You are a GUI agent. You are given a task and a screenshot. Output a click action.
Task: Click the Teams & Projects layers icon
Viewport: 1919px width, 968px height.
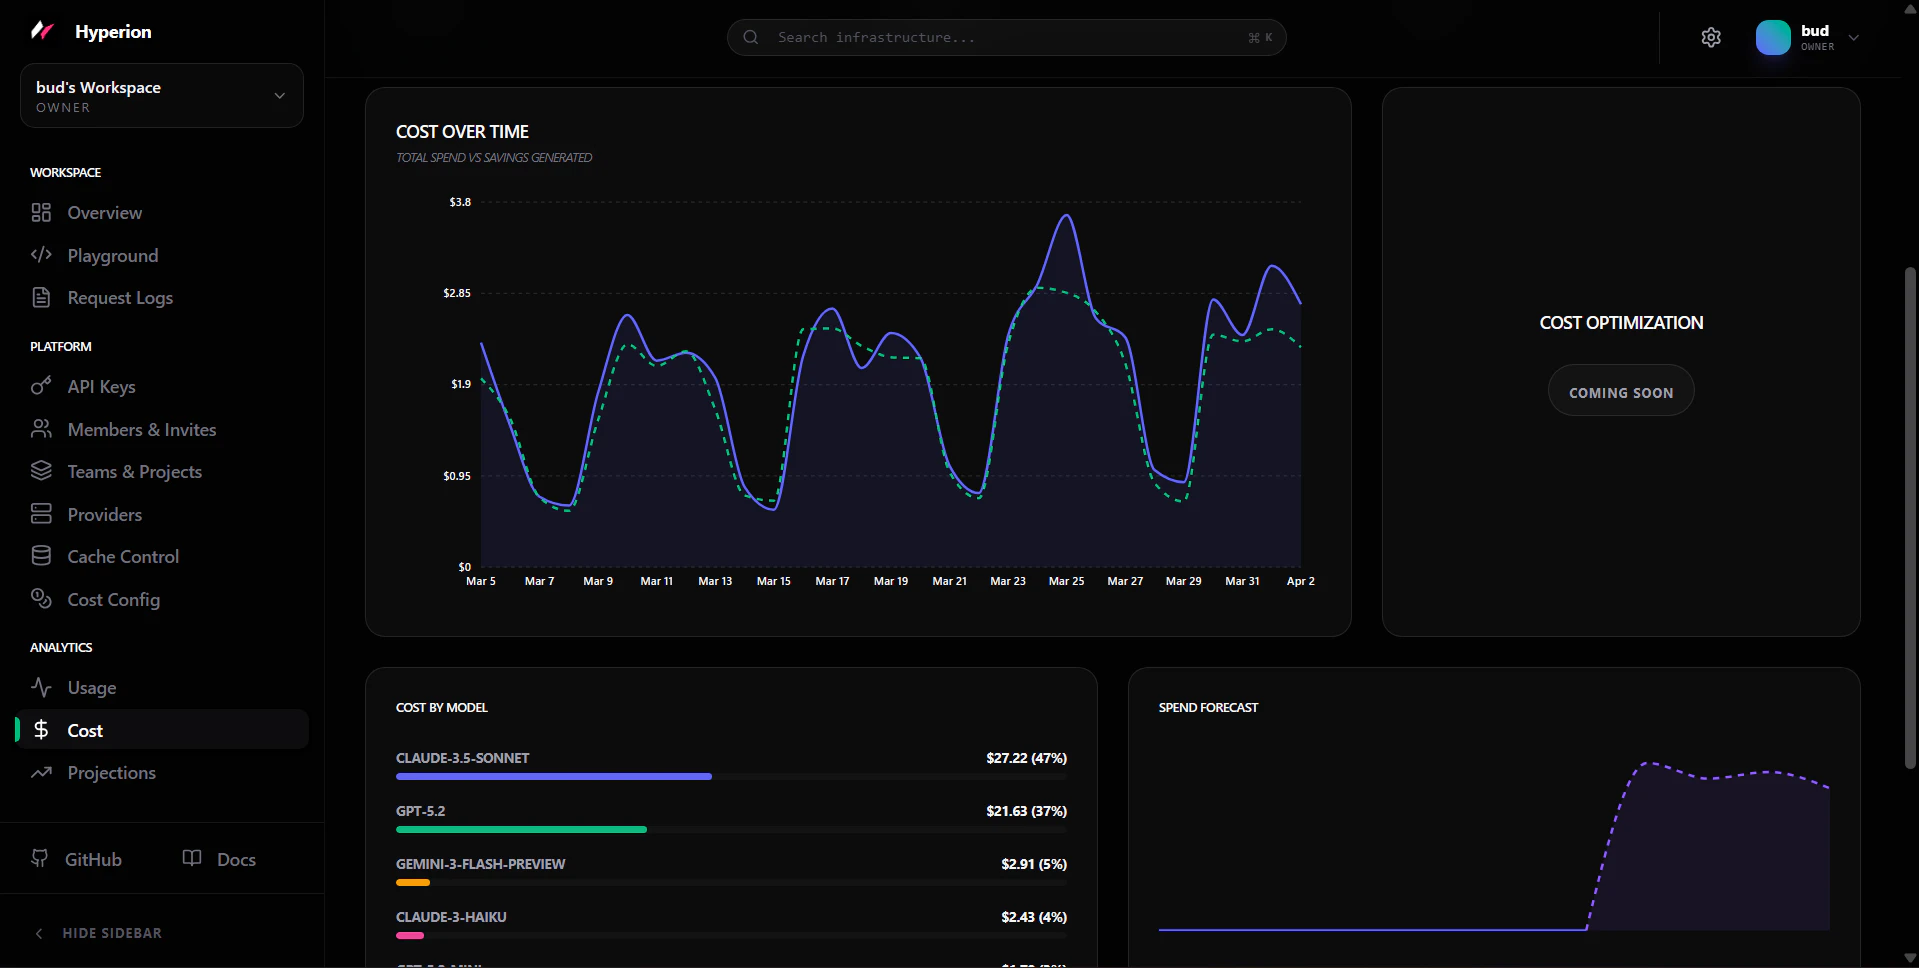41,471
